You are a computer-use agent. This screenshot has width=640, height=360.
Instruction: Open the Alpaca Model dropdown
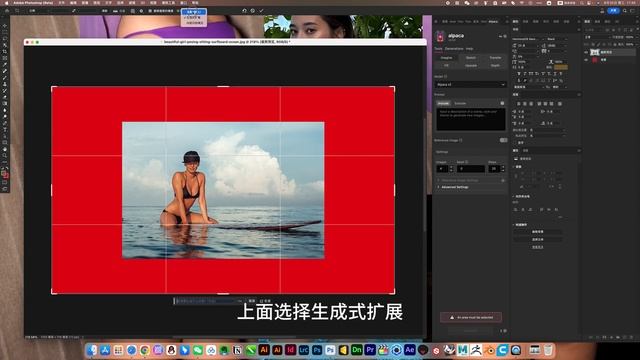471,84
